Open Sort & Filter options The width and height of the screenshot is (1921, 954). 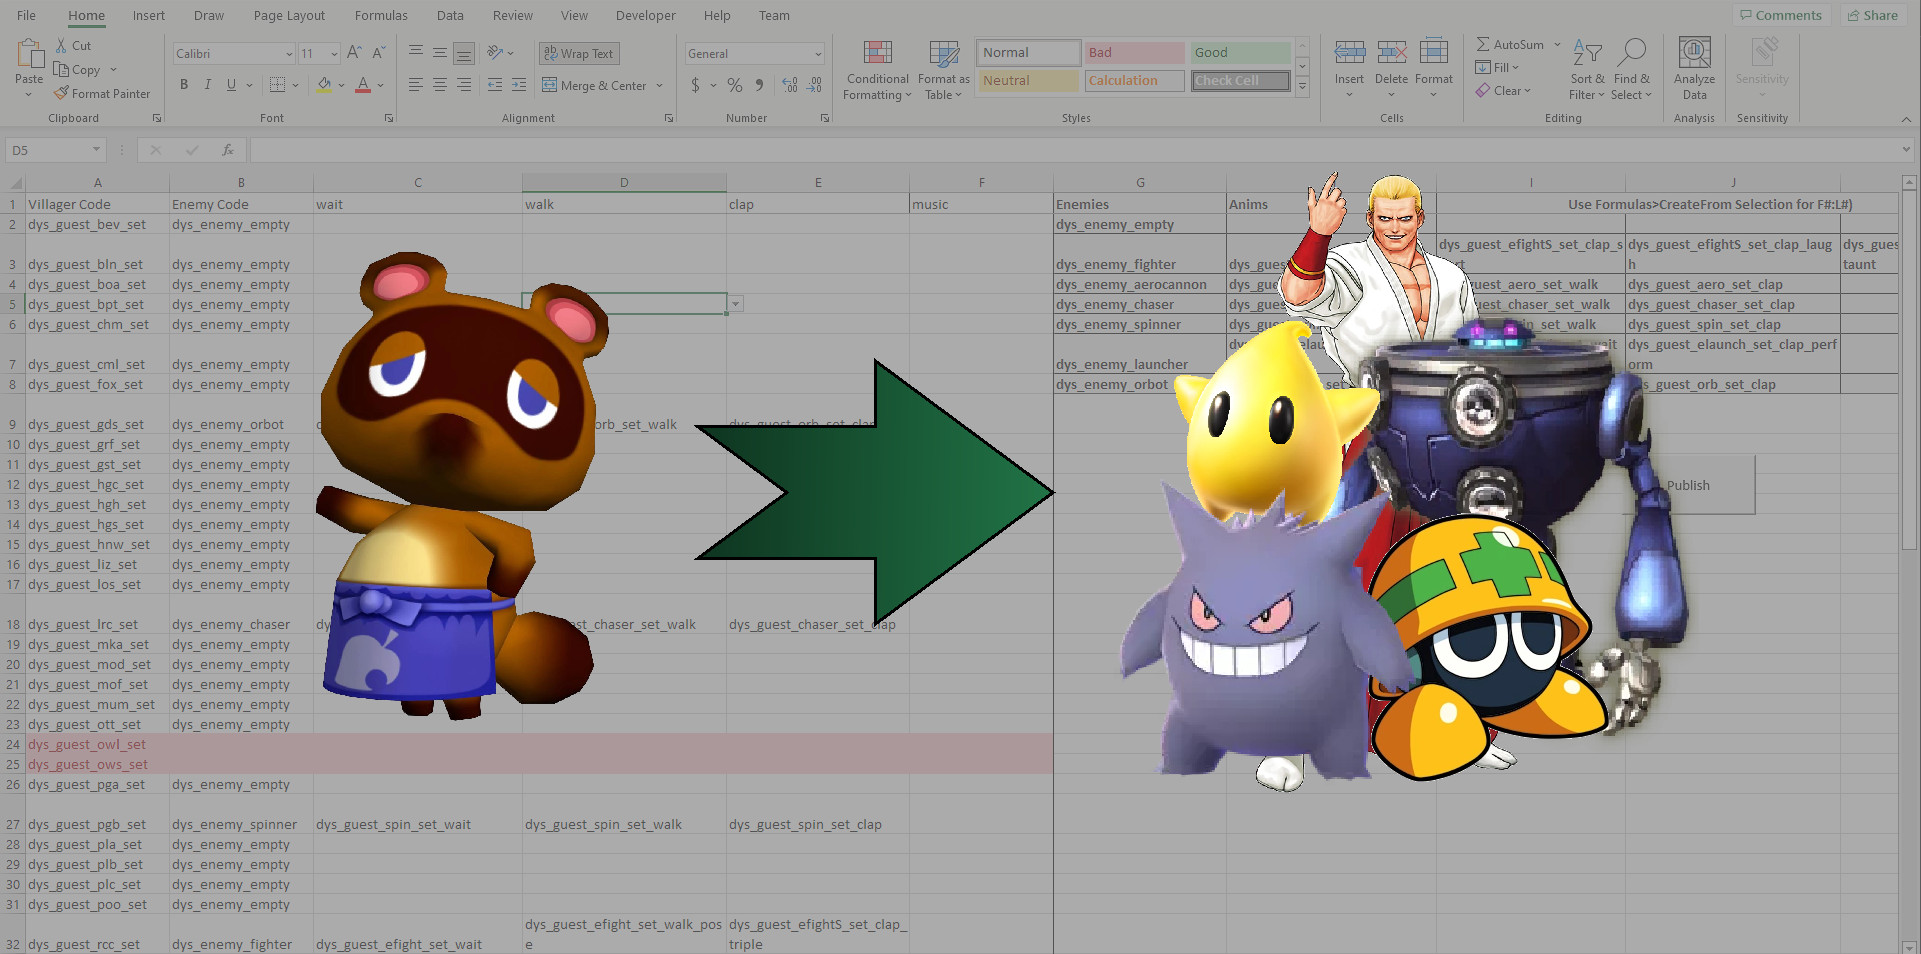[x=1586, y=68]
